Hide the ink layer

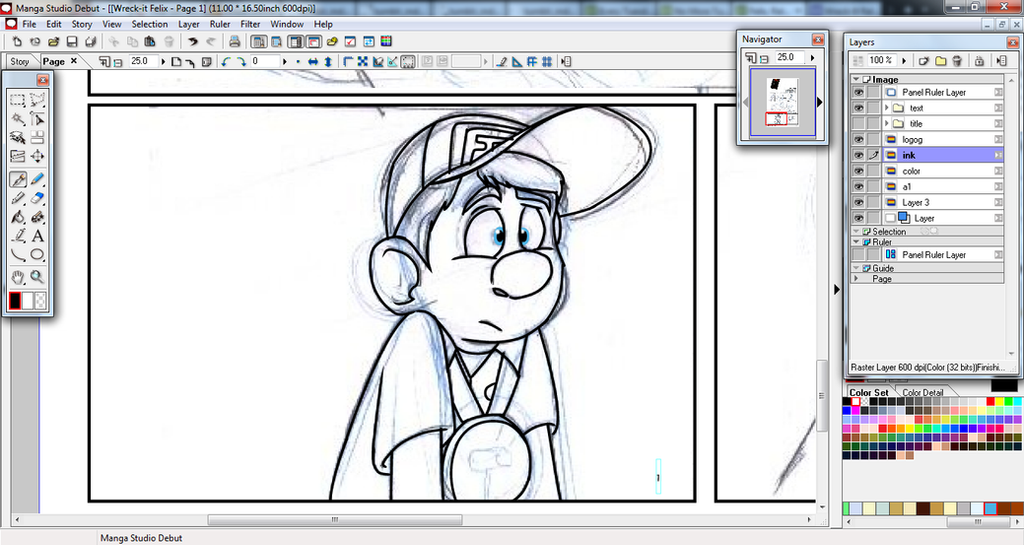point(858,155)
